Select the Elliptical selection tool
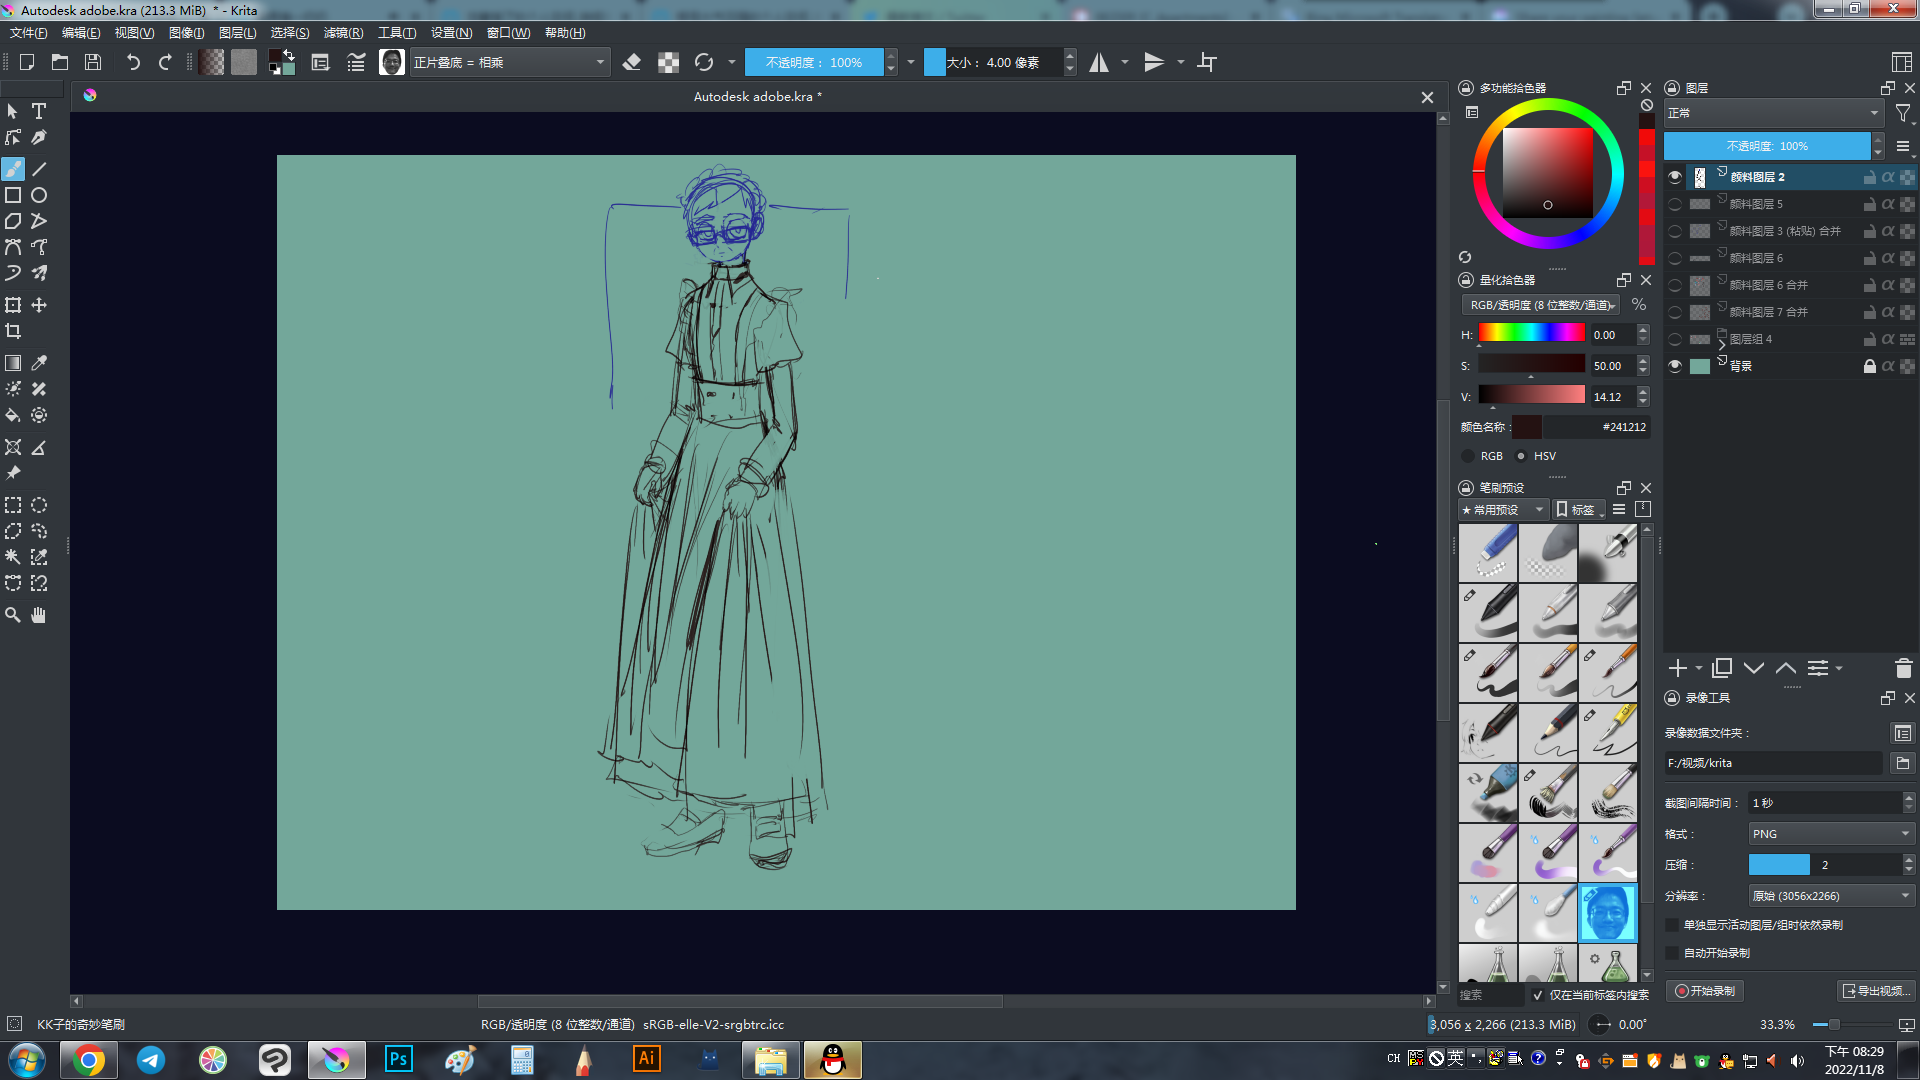1920x1080 pixels. tap(39, 505)
